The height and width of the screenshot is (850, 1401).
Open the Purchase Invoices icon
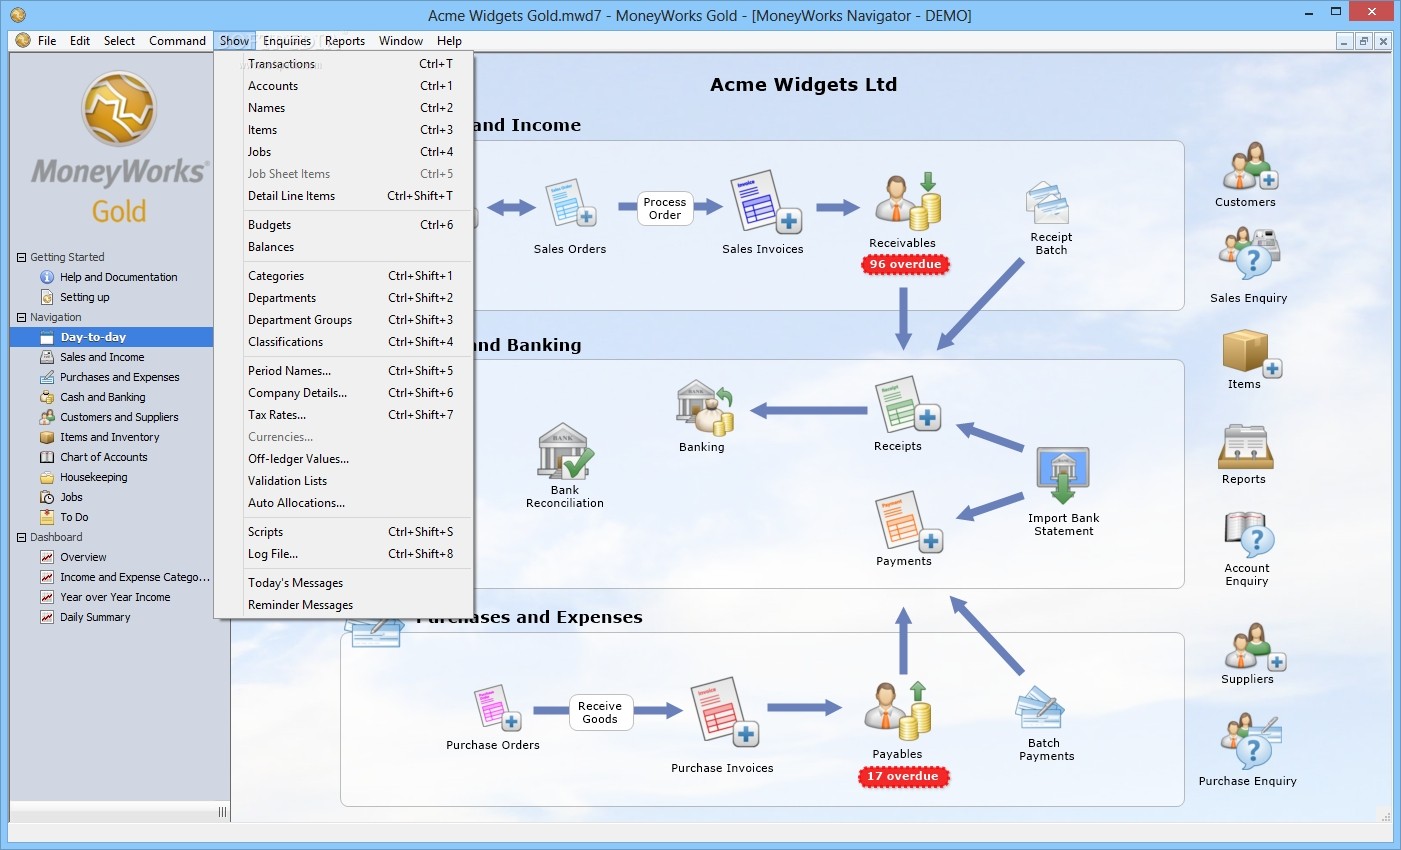pos(724,712)
